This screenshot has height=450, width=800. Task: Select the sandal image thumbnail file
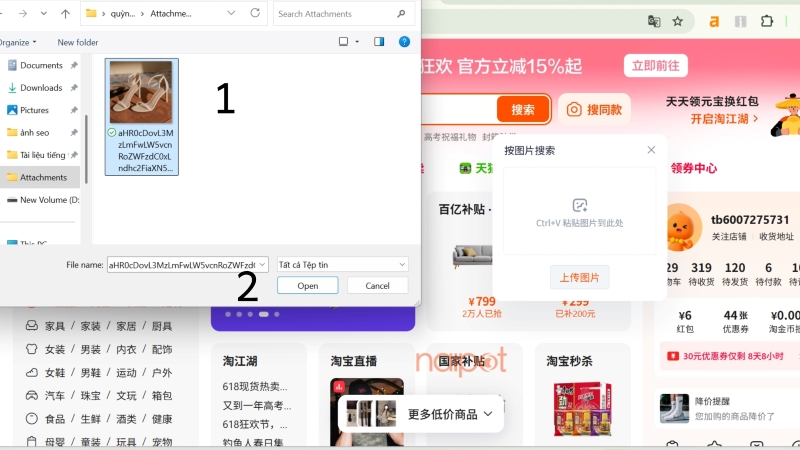click(141, 92)
